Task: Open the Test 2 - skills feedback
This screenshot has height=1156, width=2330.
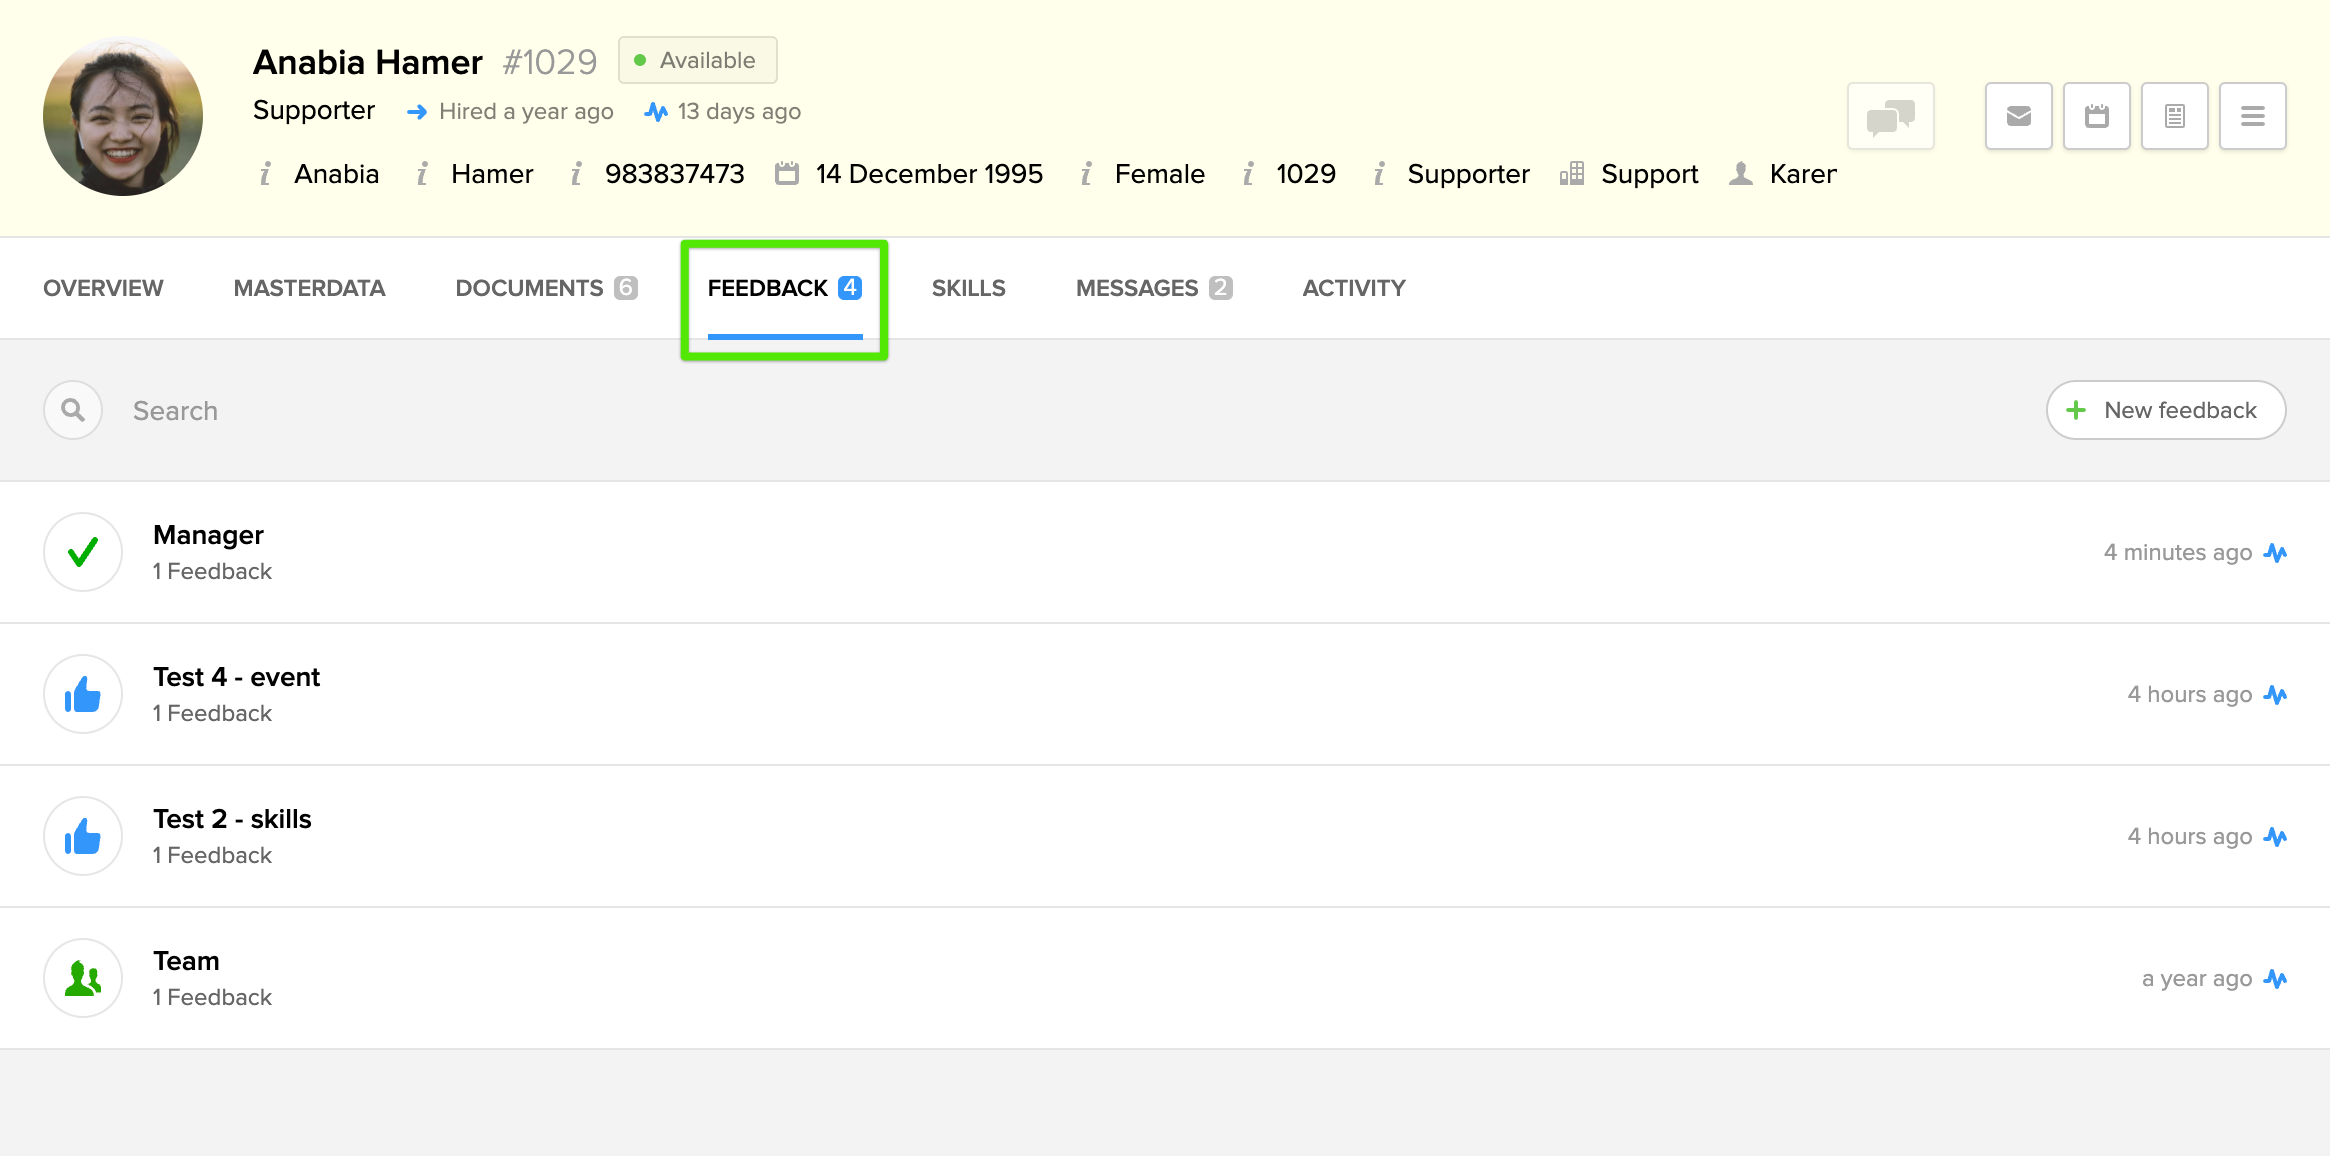Action: click(x=1165, y=836)
